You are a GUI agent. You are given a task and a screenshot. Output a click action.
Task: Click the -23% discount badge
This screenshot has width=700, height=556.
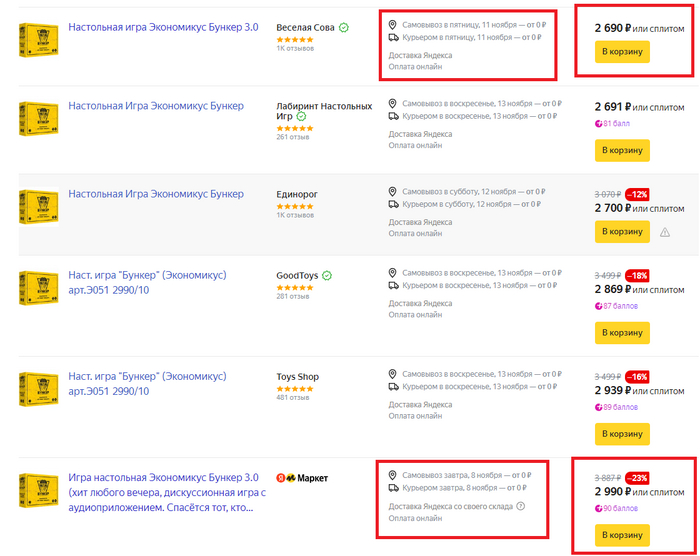(x=638, y=478)
